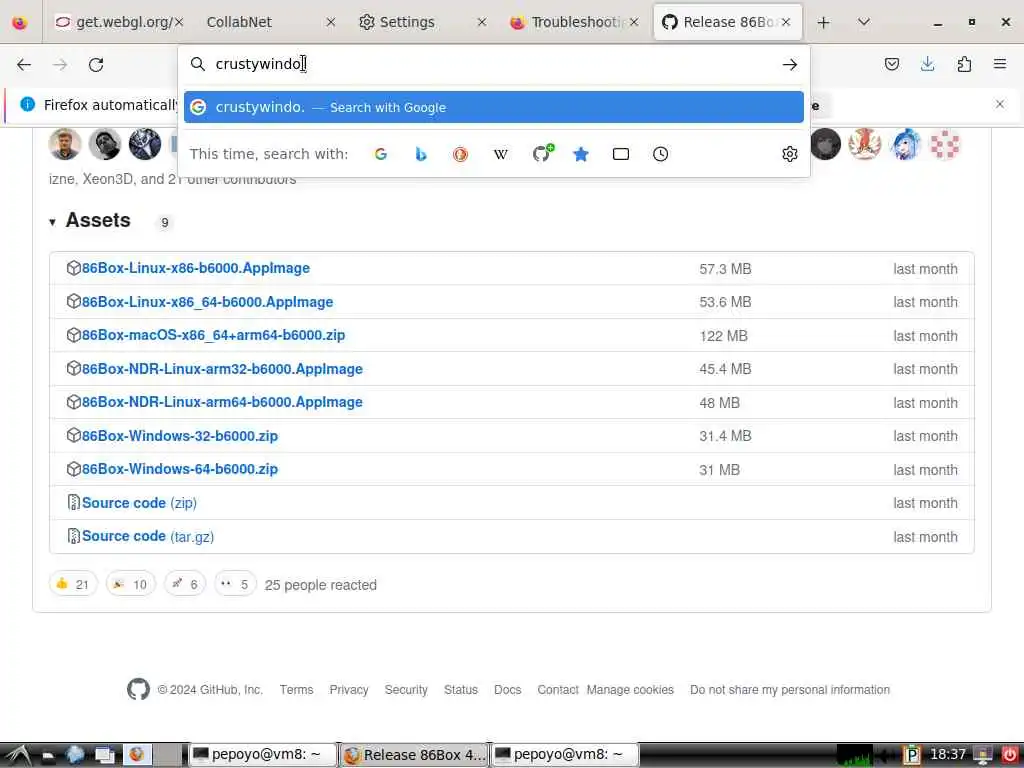
Task: Open new tab with plus button
Action: (823, 22)
